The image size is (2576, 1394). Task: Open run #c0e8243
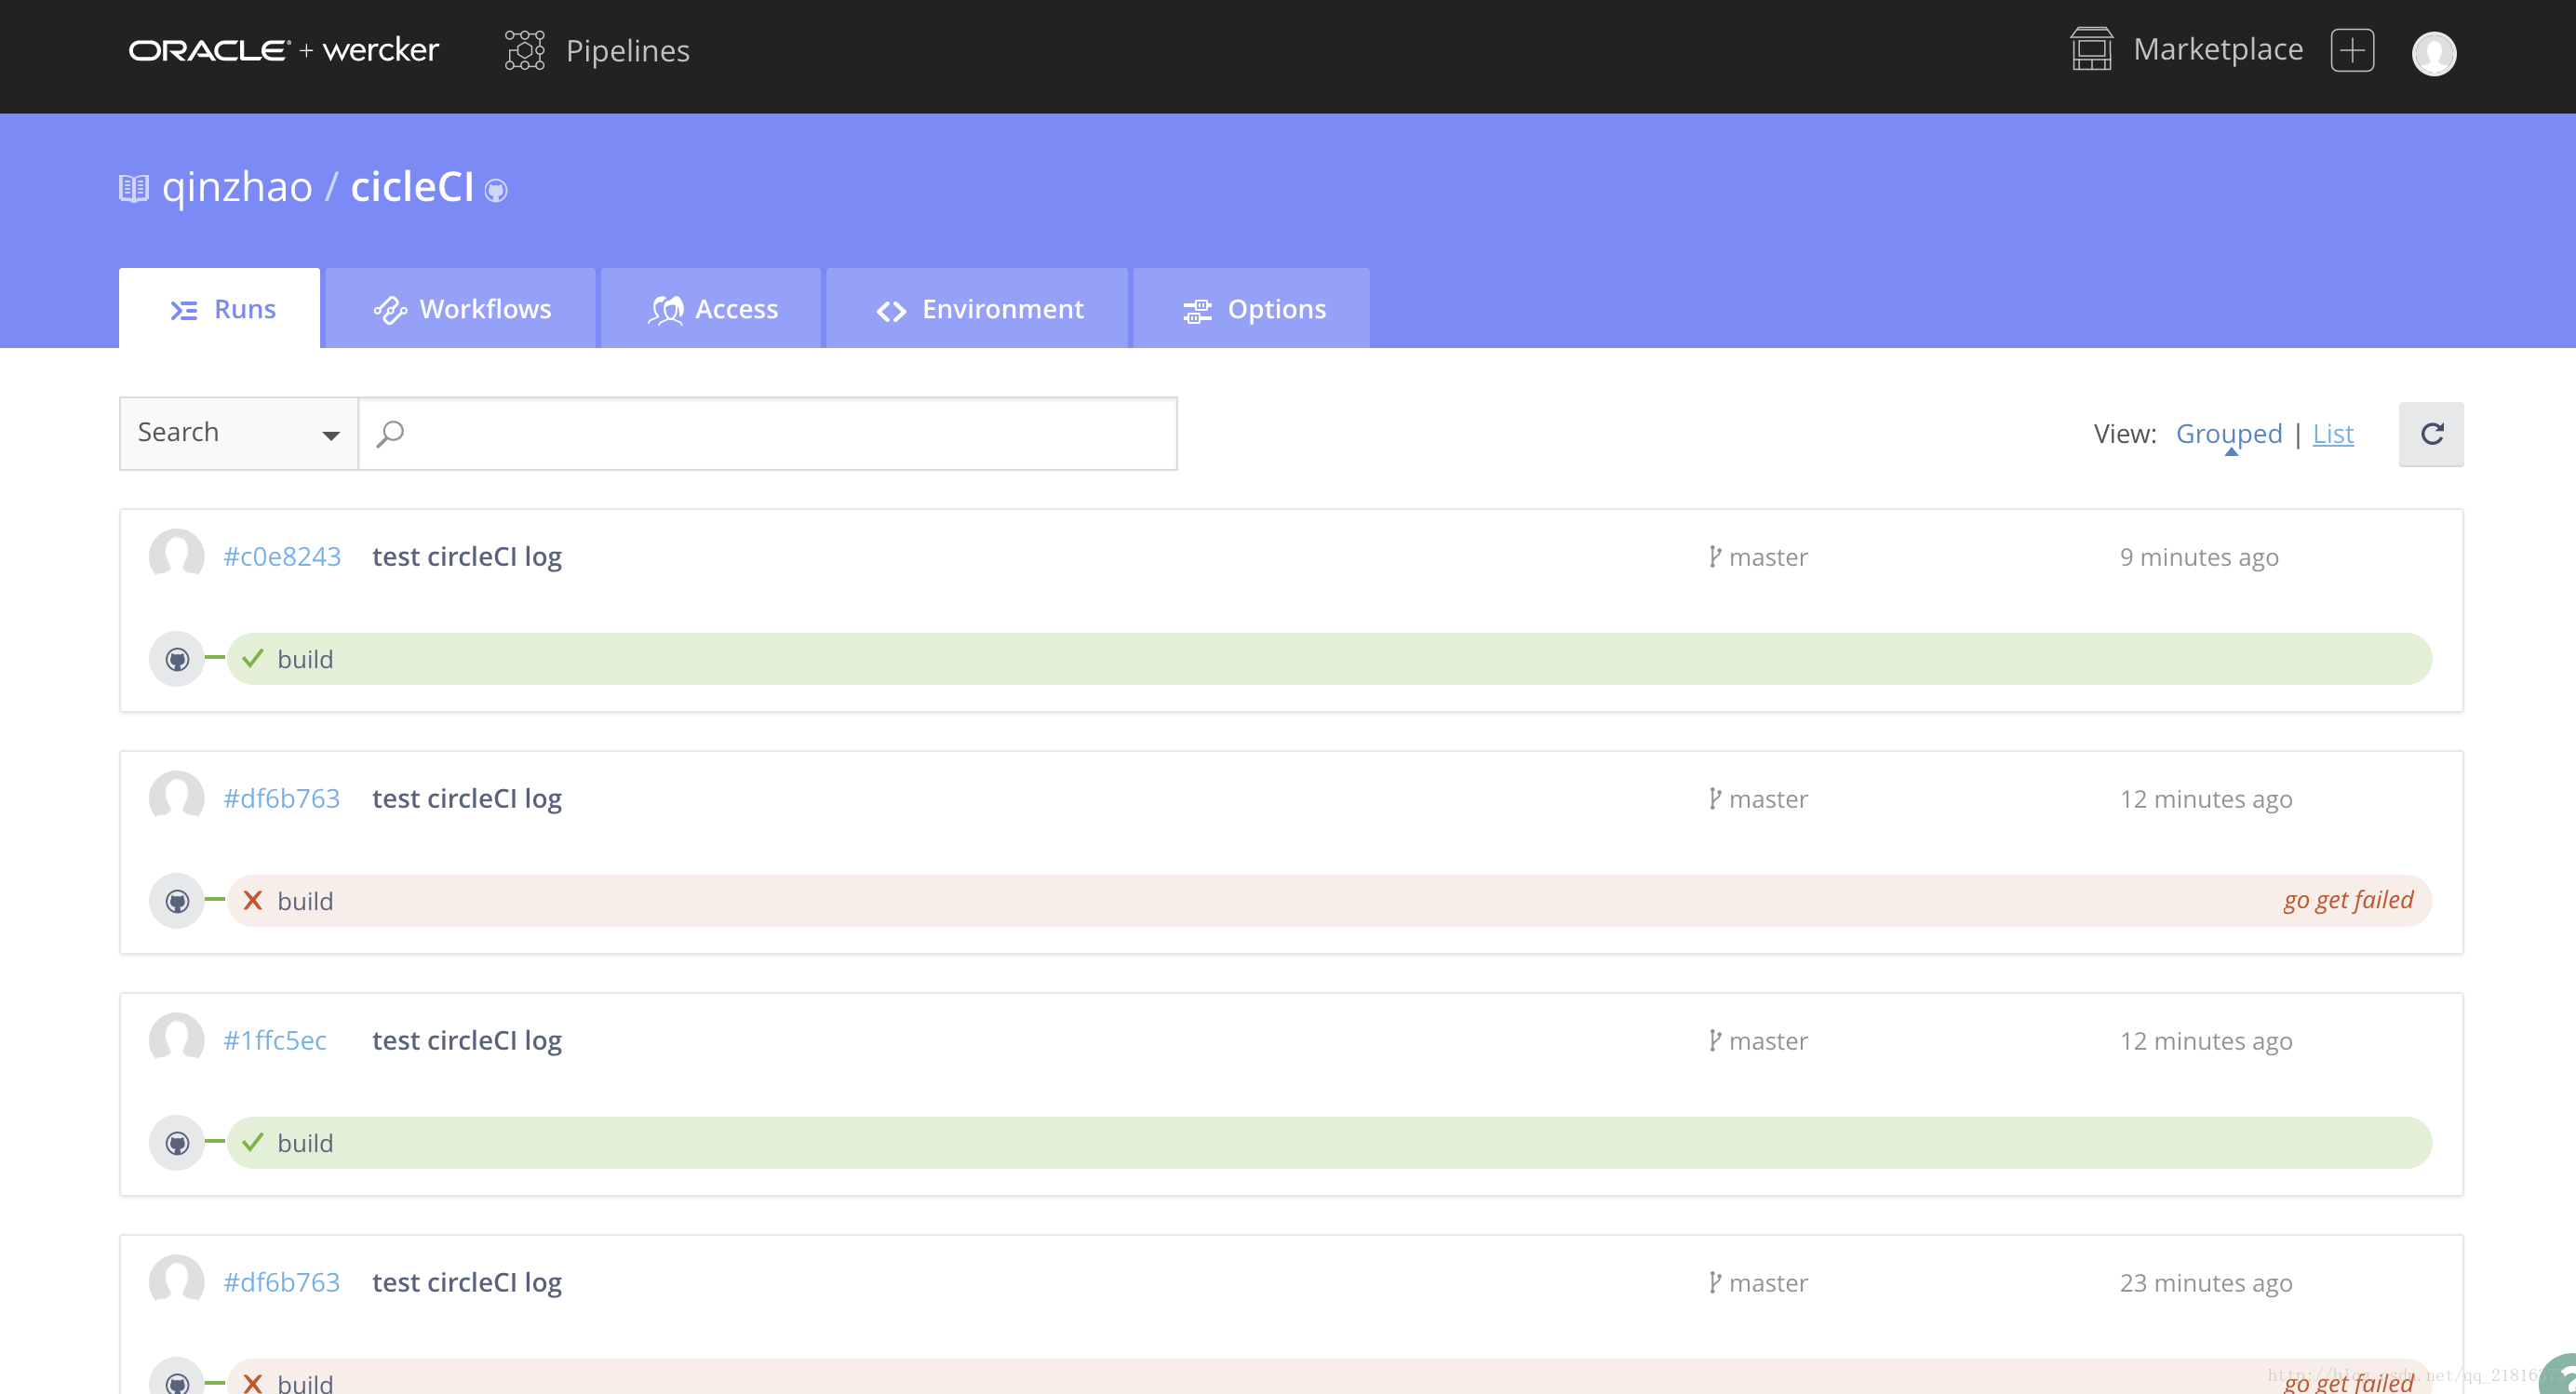[282, 556]
